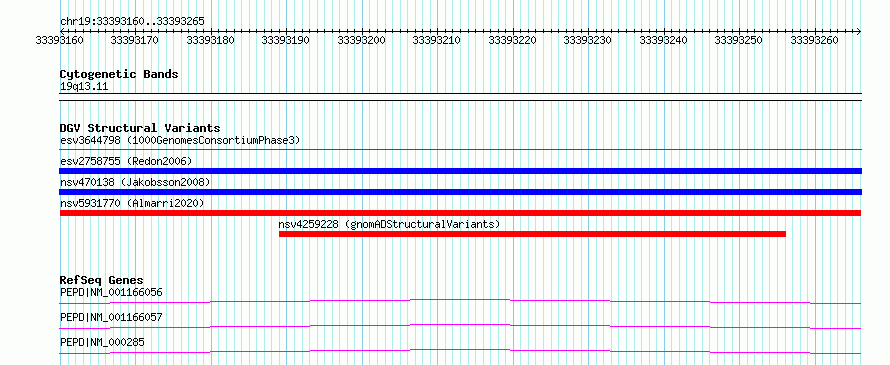Screen dimensions: 890x365
Task: Click label PEPD|NM_001166056
Action: 111,293
